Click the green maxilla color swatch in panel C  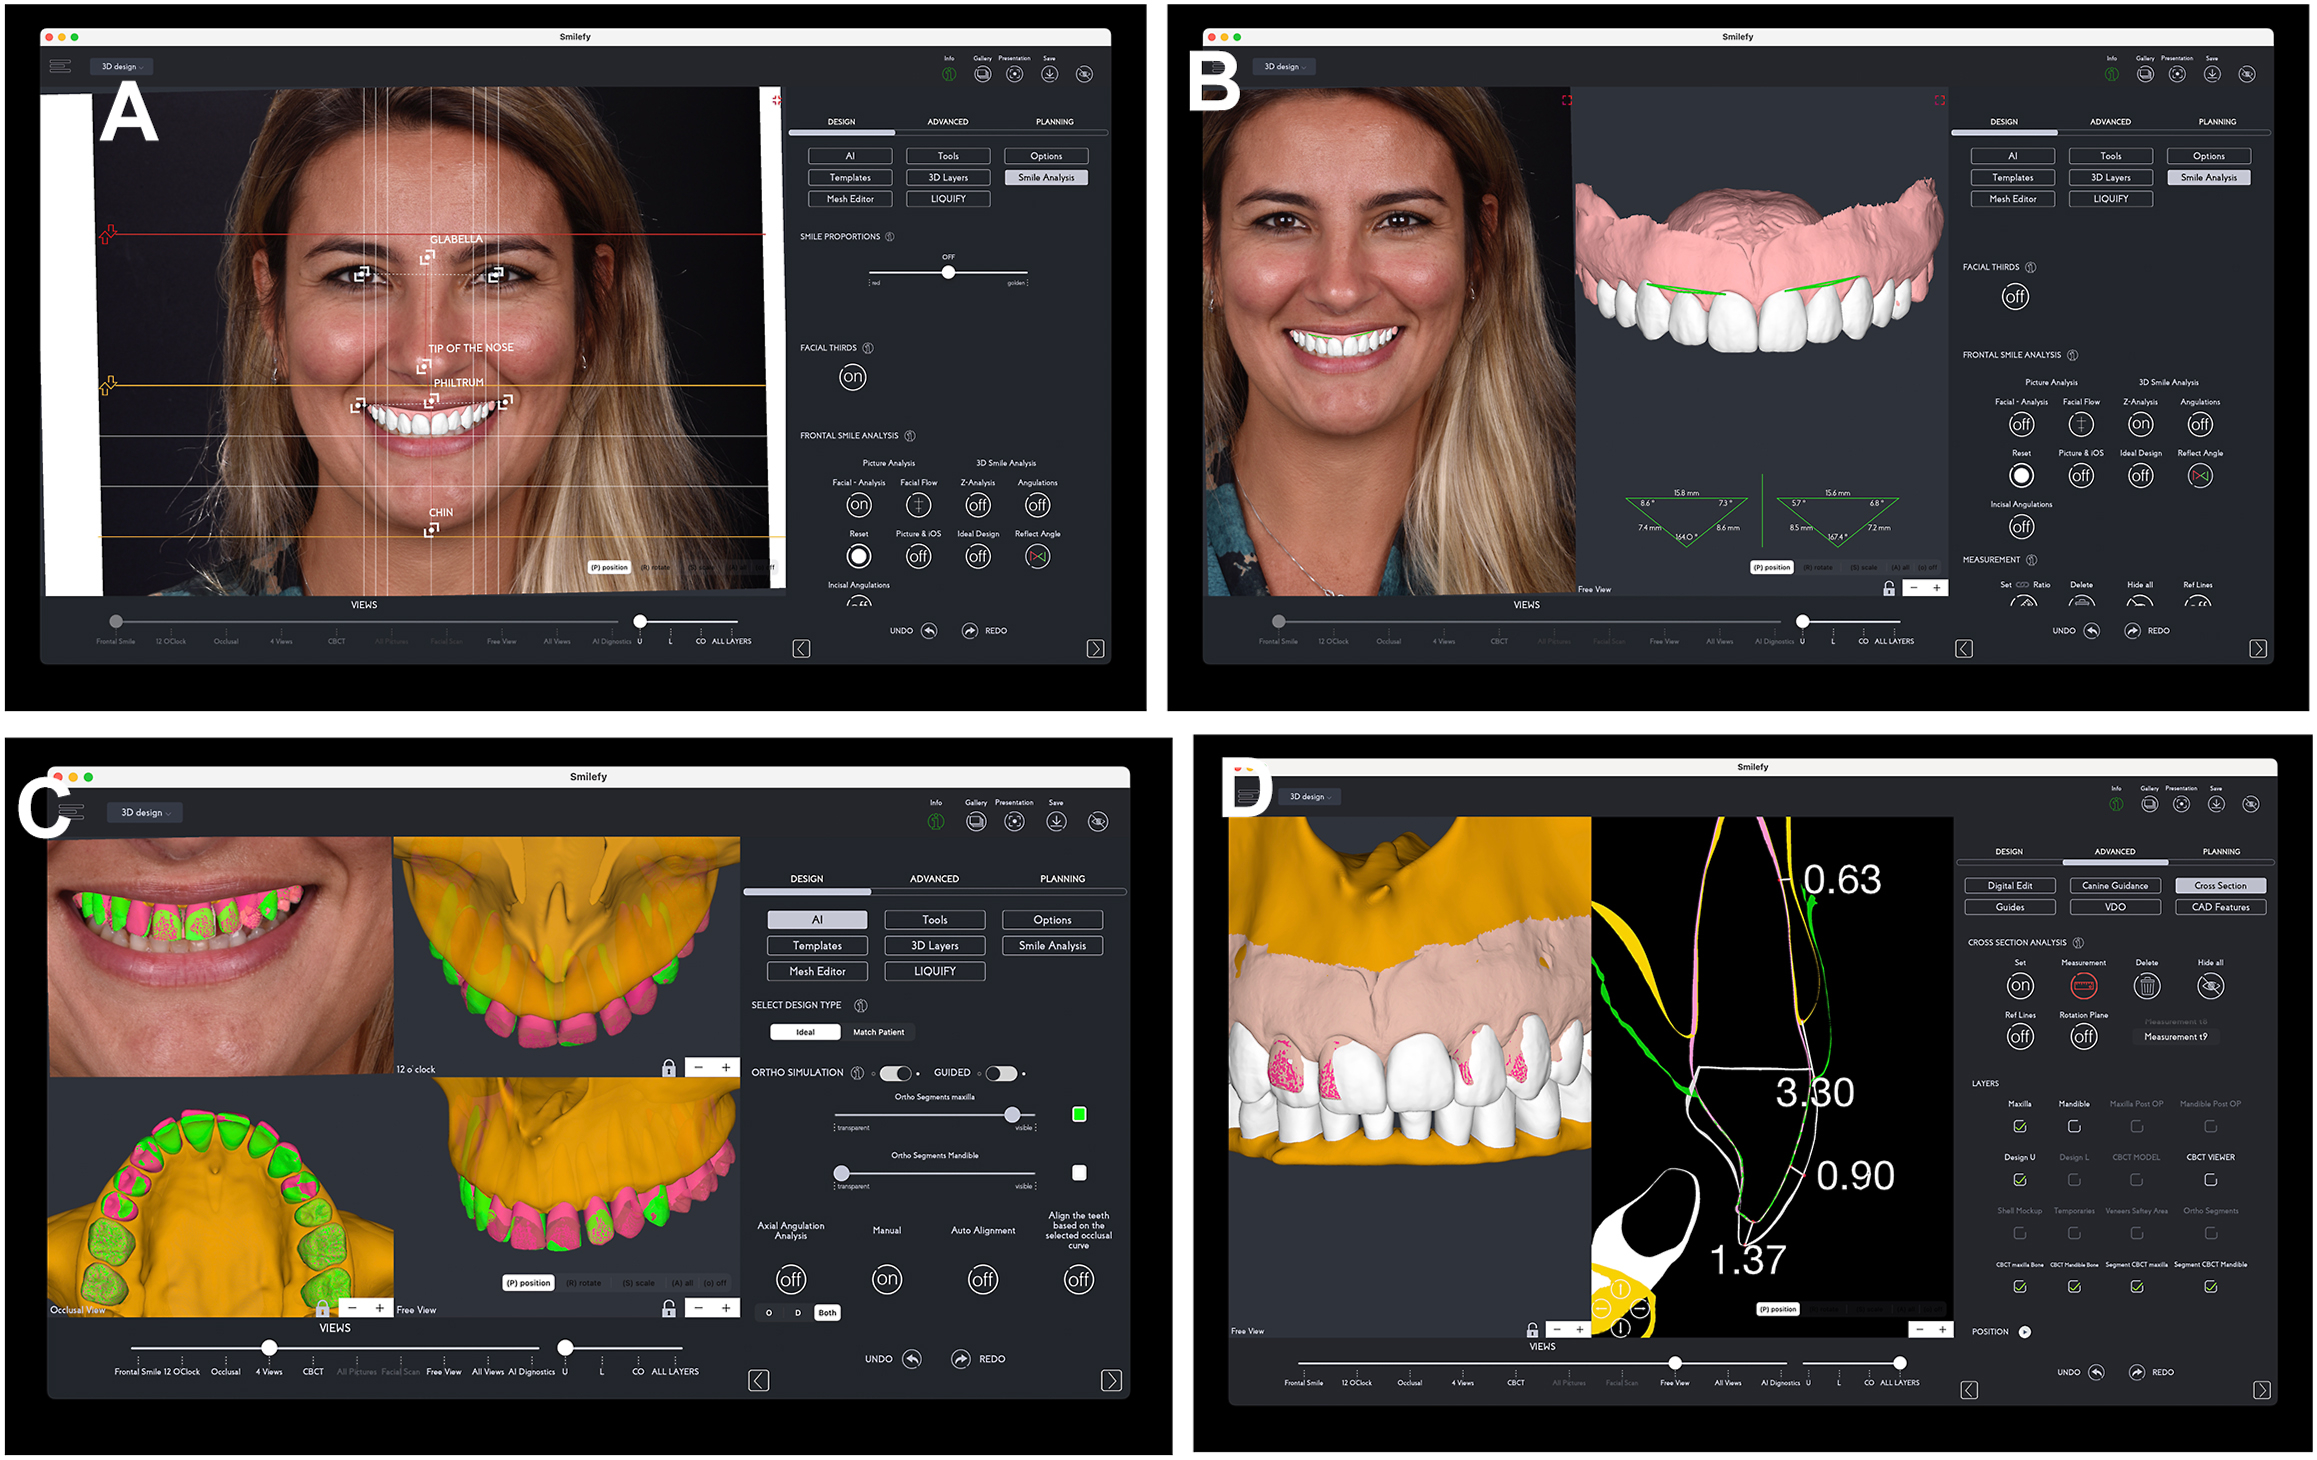pyautogui.click(x=1079, y=1114)
